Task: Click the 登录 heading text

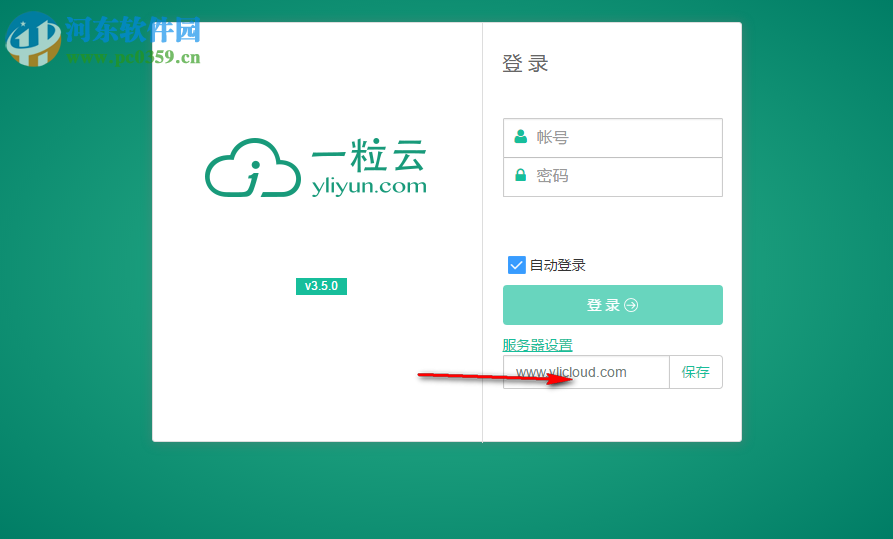Action: click(525, 63)
